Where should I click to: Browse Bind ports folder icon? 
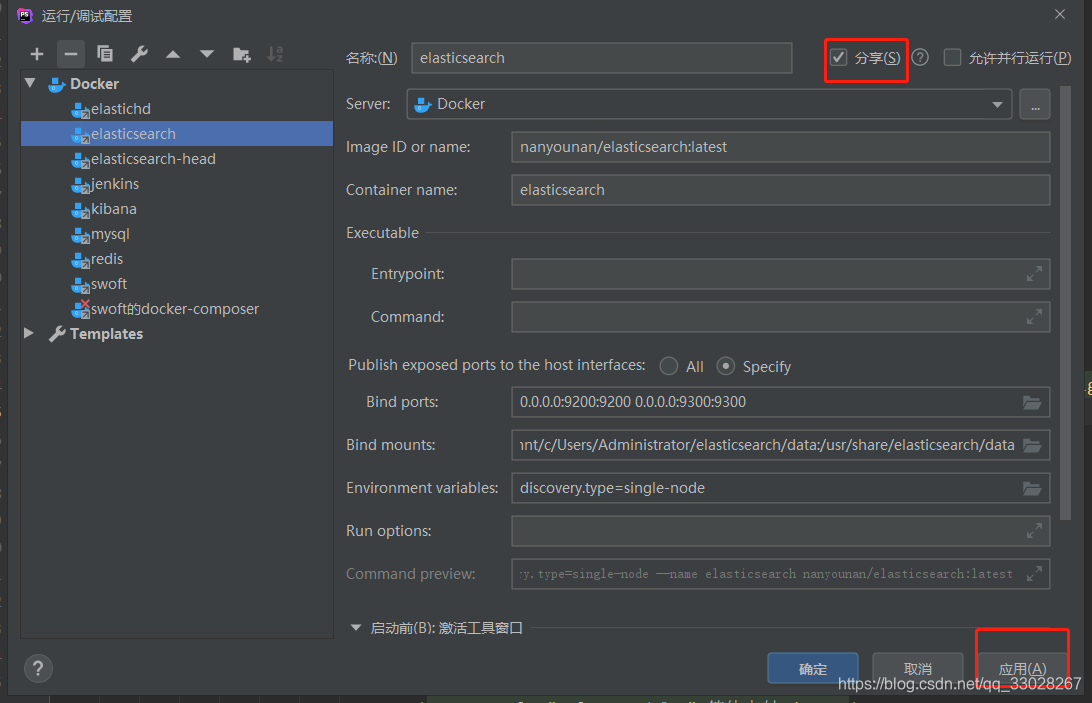[1032, 402]
